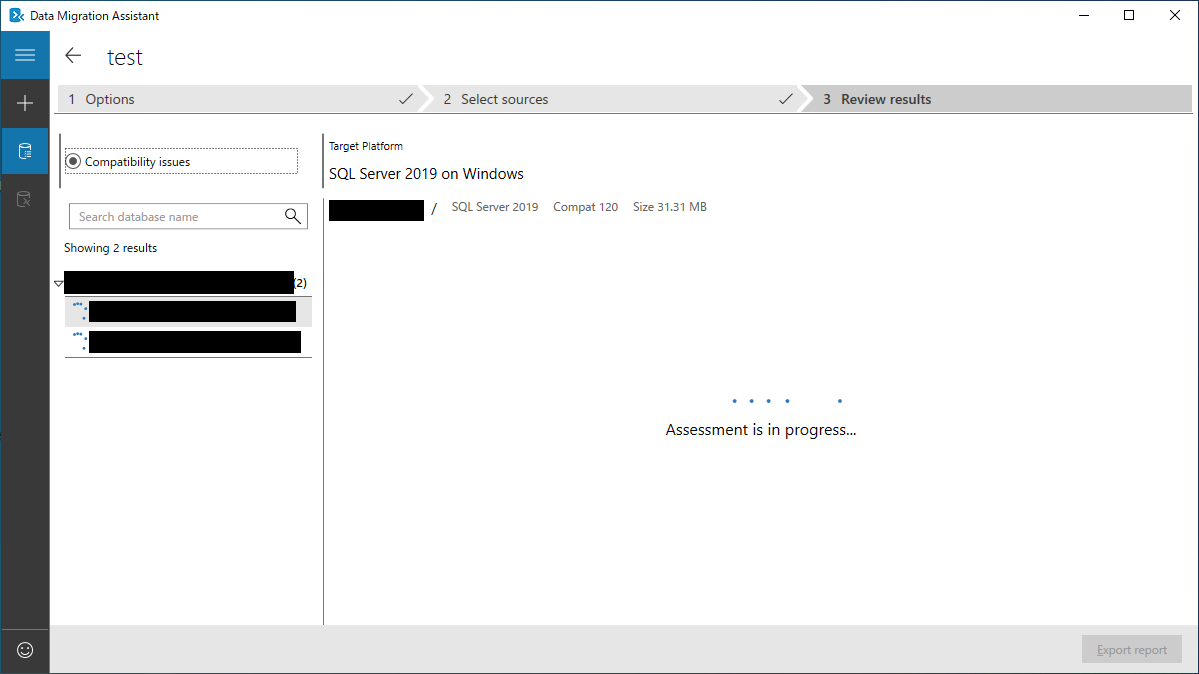Click the 'SQL Server 2019' version label
1199x674 pixels.
click(495, 207)
